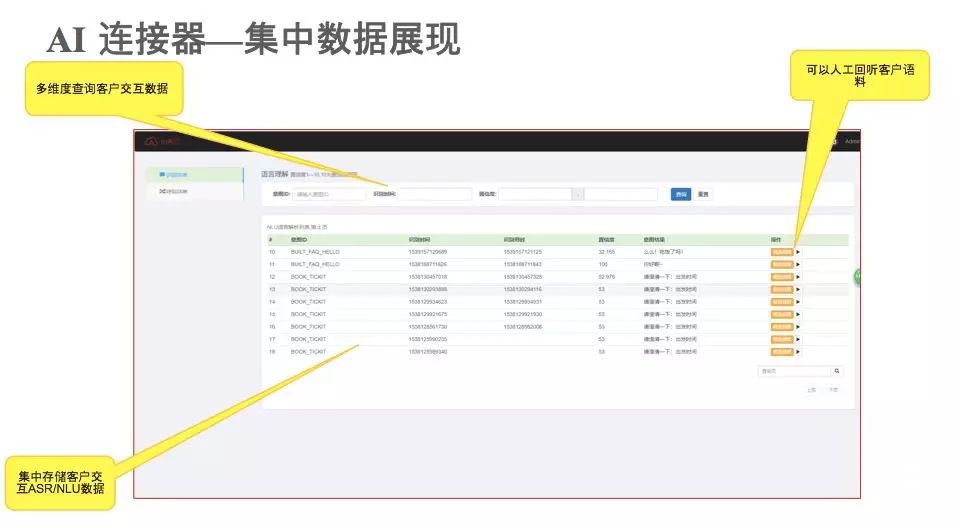Click the magnifier icon beside page search box
This screenshot has height=528, width=960.
click(838, 371)
